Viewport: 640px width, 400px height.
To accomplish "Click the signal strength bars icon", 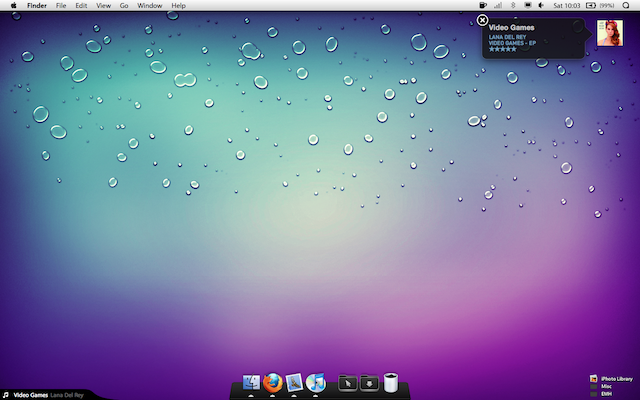I will point(498,5).
